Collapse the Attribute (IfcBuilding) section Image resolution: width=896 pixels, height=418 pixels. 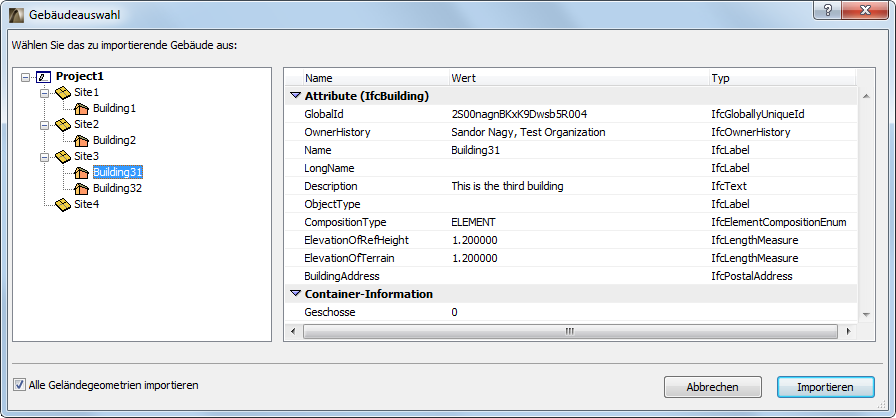pyautogui.click(x=295, y=96)
